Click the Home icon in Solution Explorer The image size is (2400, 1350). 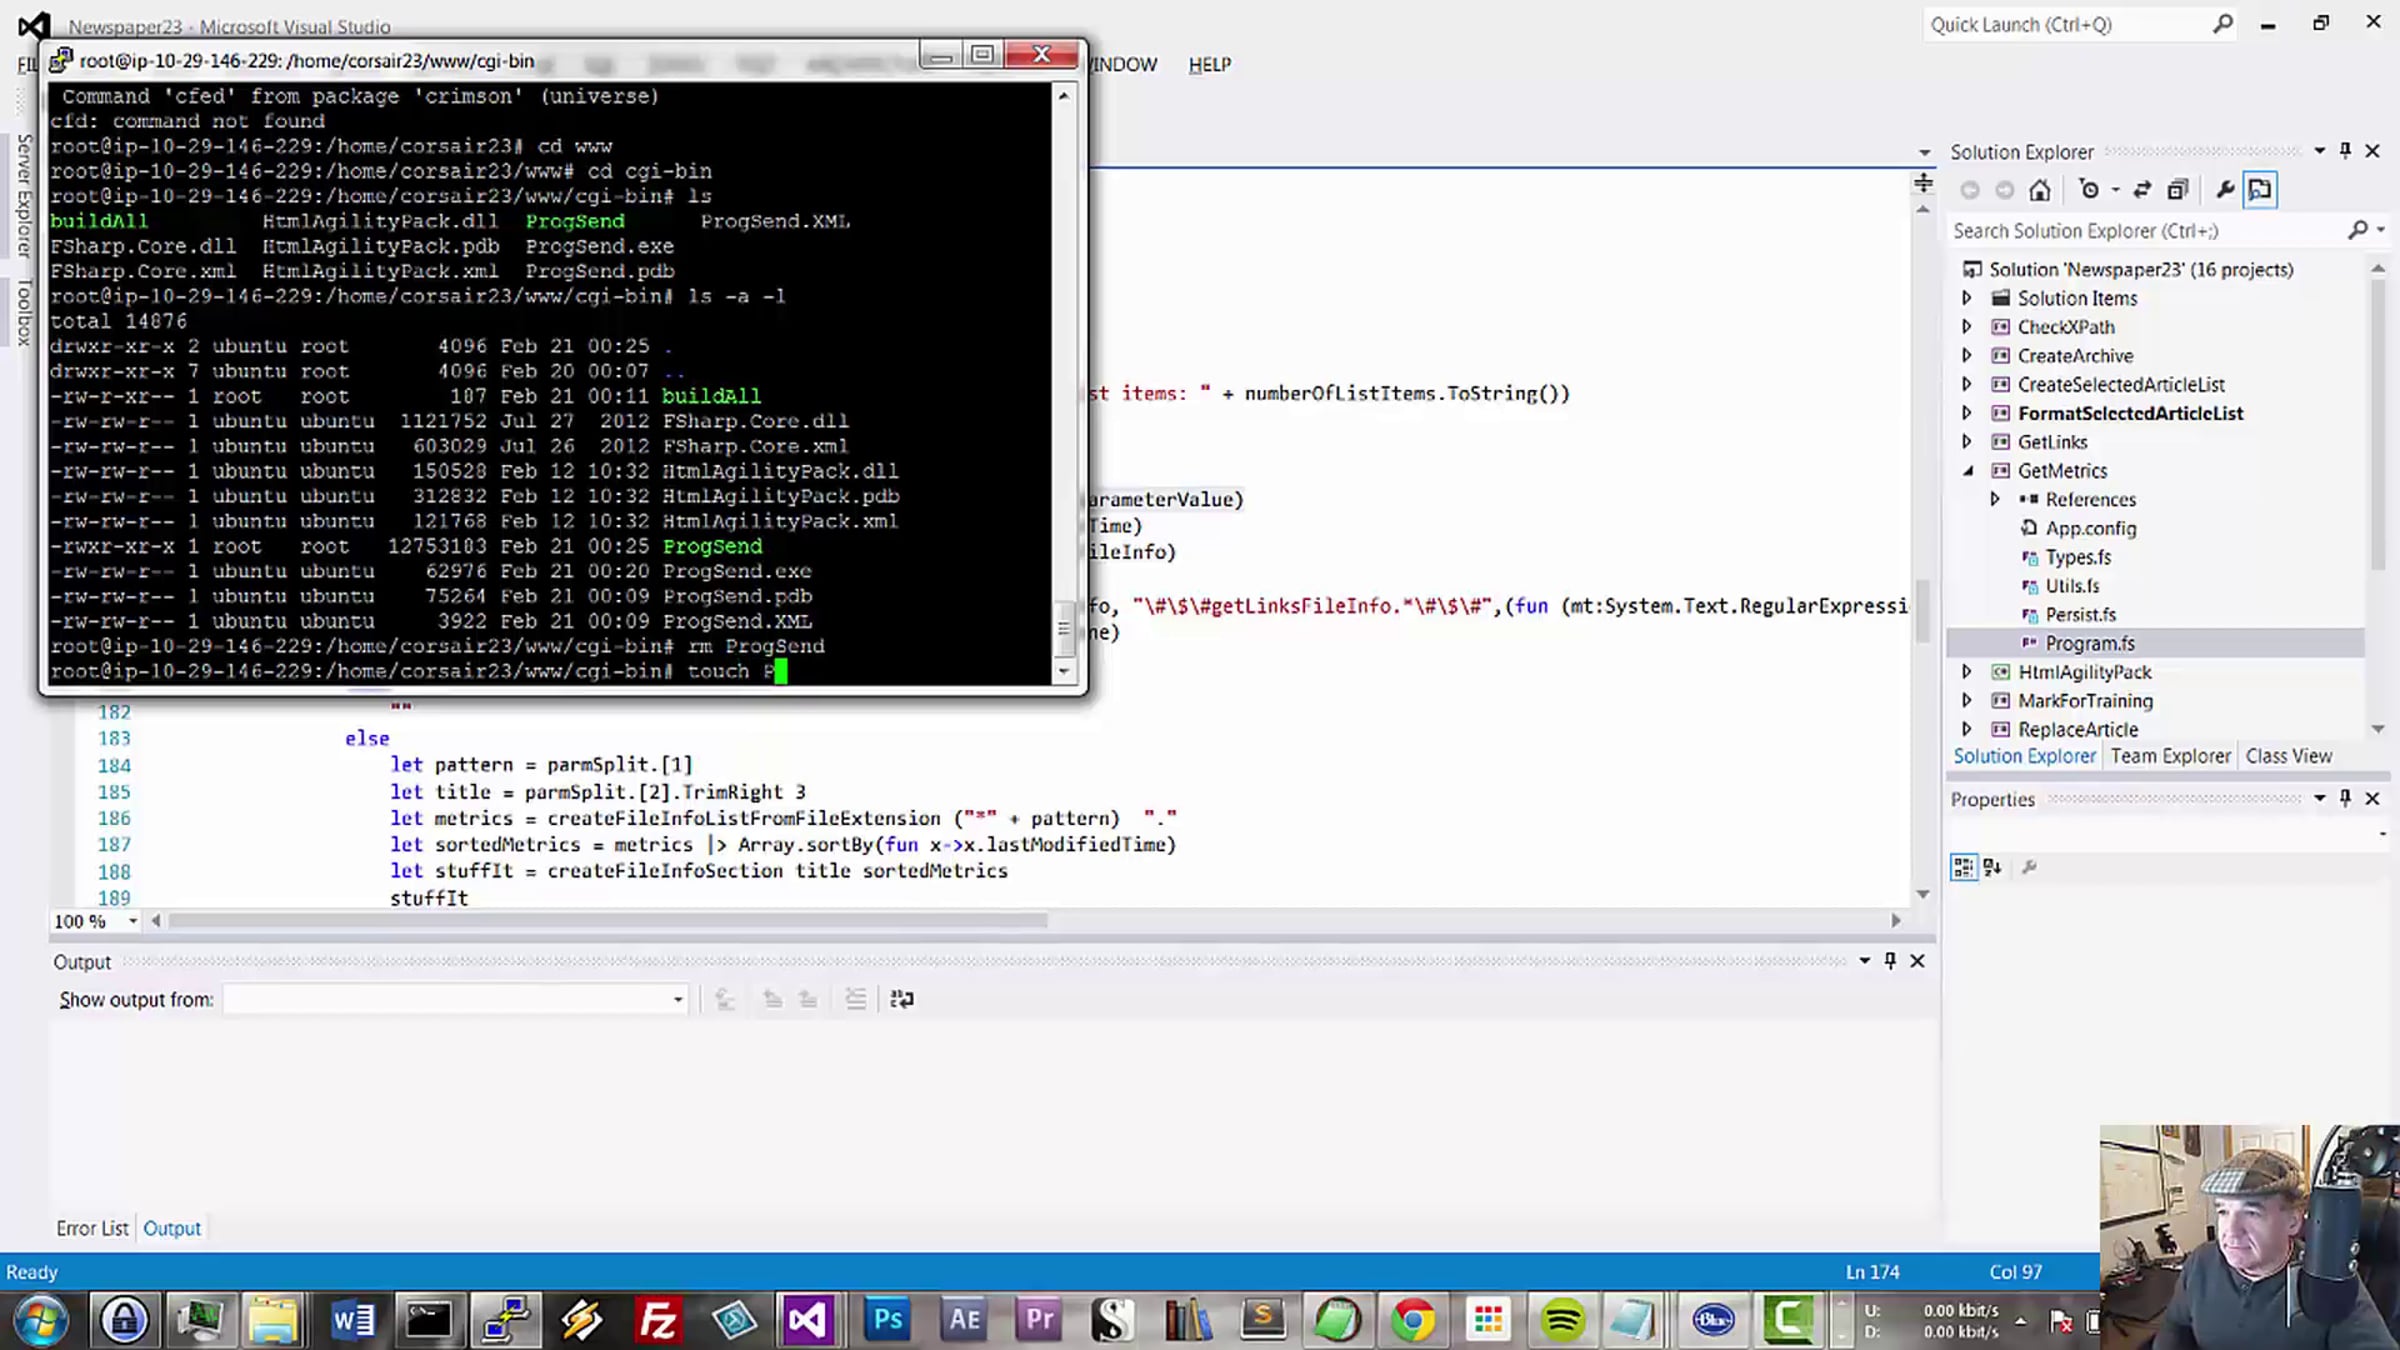click(2040, 190)
